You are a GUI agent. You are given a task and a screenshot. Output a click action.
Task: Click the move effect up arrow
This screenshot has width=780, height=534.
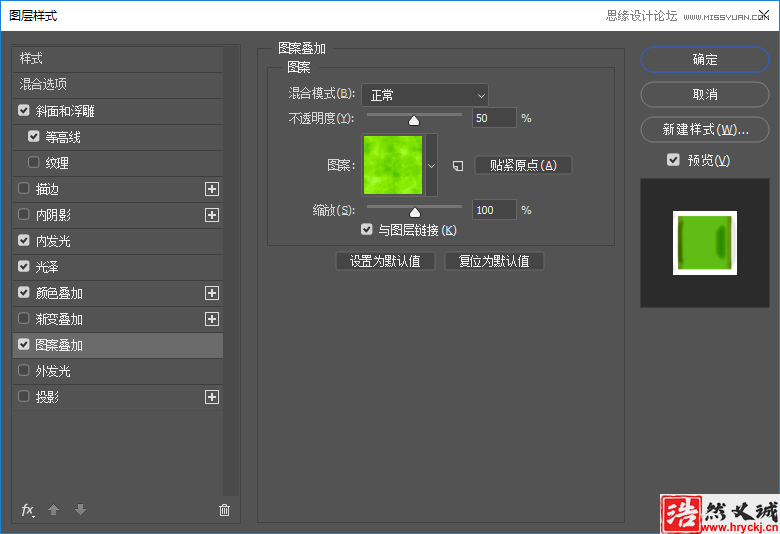coord(54,510)
